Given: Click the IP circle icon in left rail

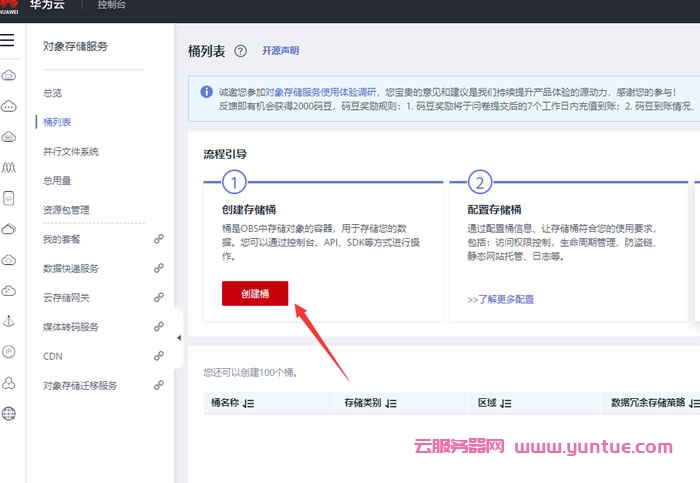Looking at the screenshot, I should tap(9, 351).
